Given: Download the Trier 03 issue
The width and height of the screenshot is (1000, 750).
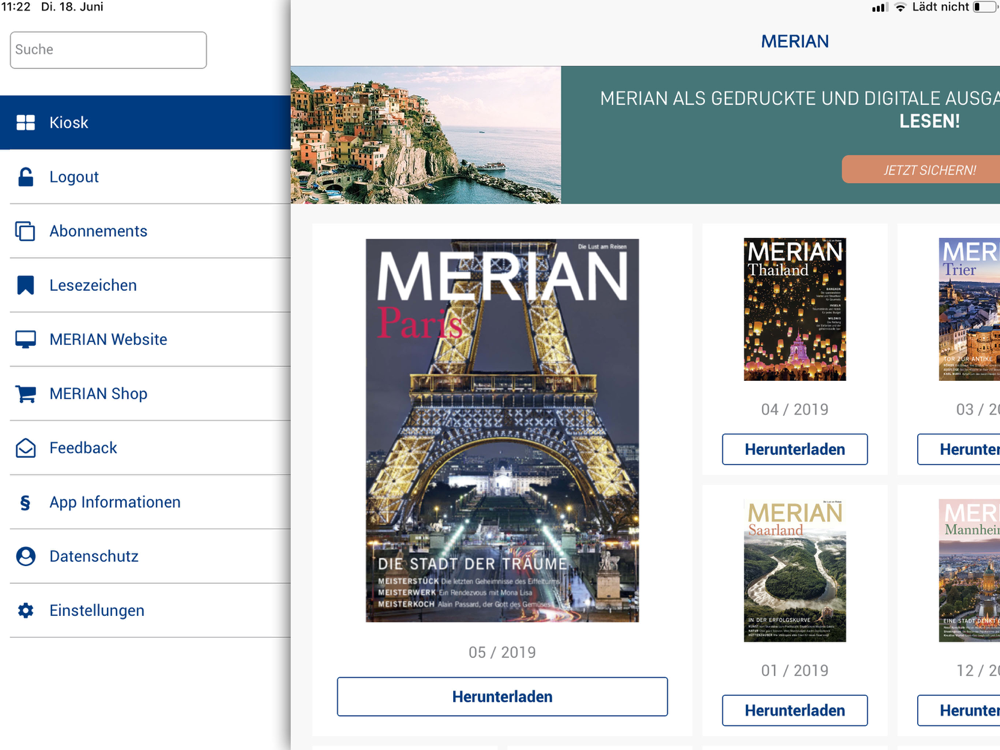Looking at the screenshot, I should tap(959, 449).
